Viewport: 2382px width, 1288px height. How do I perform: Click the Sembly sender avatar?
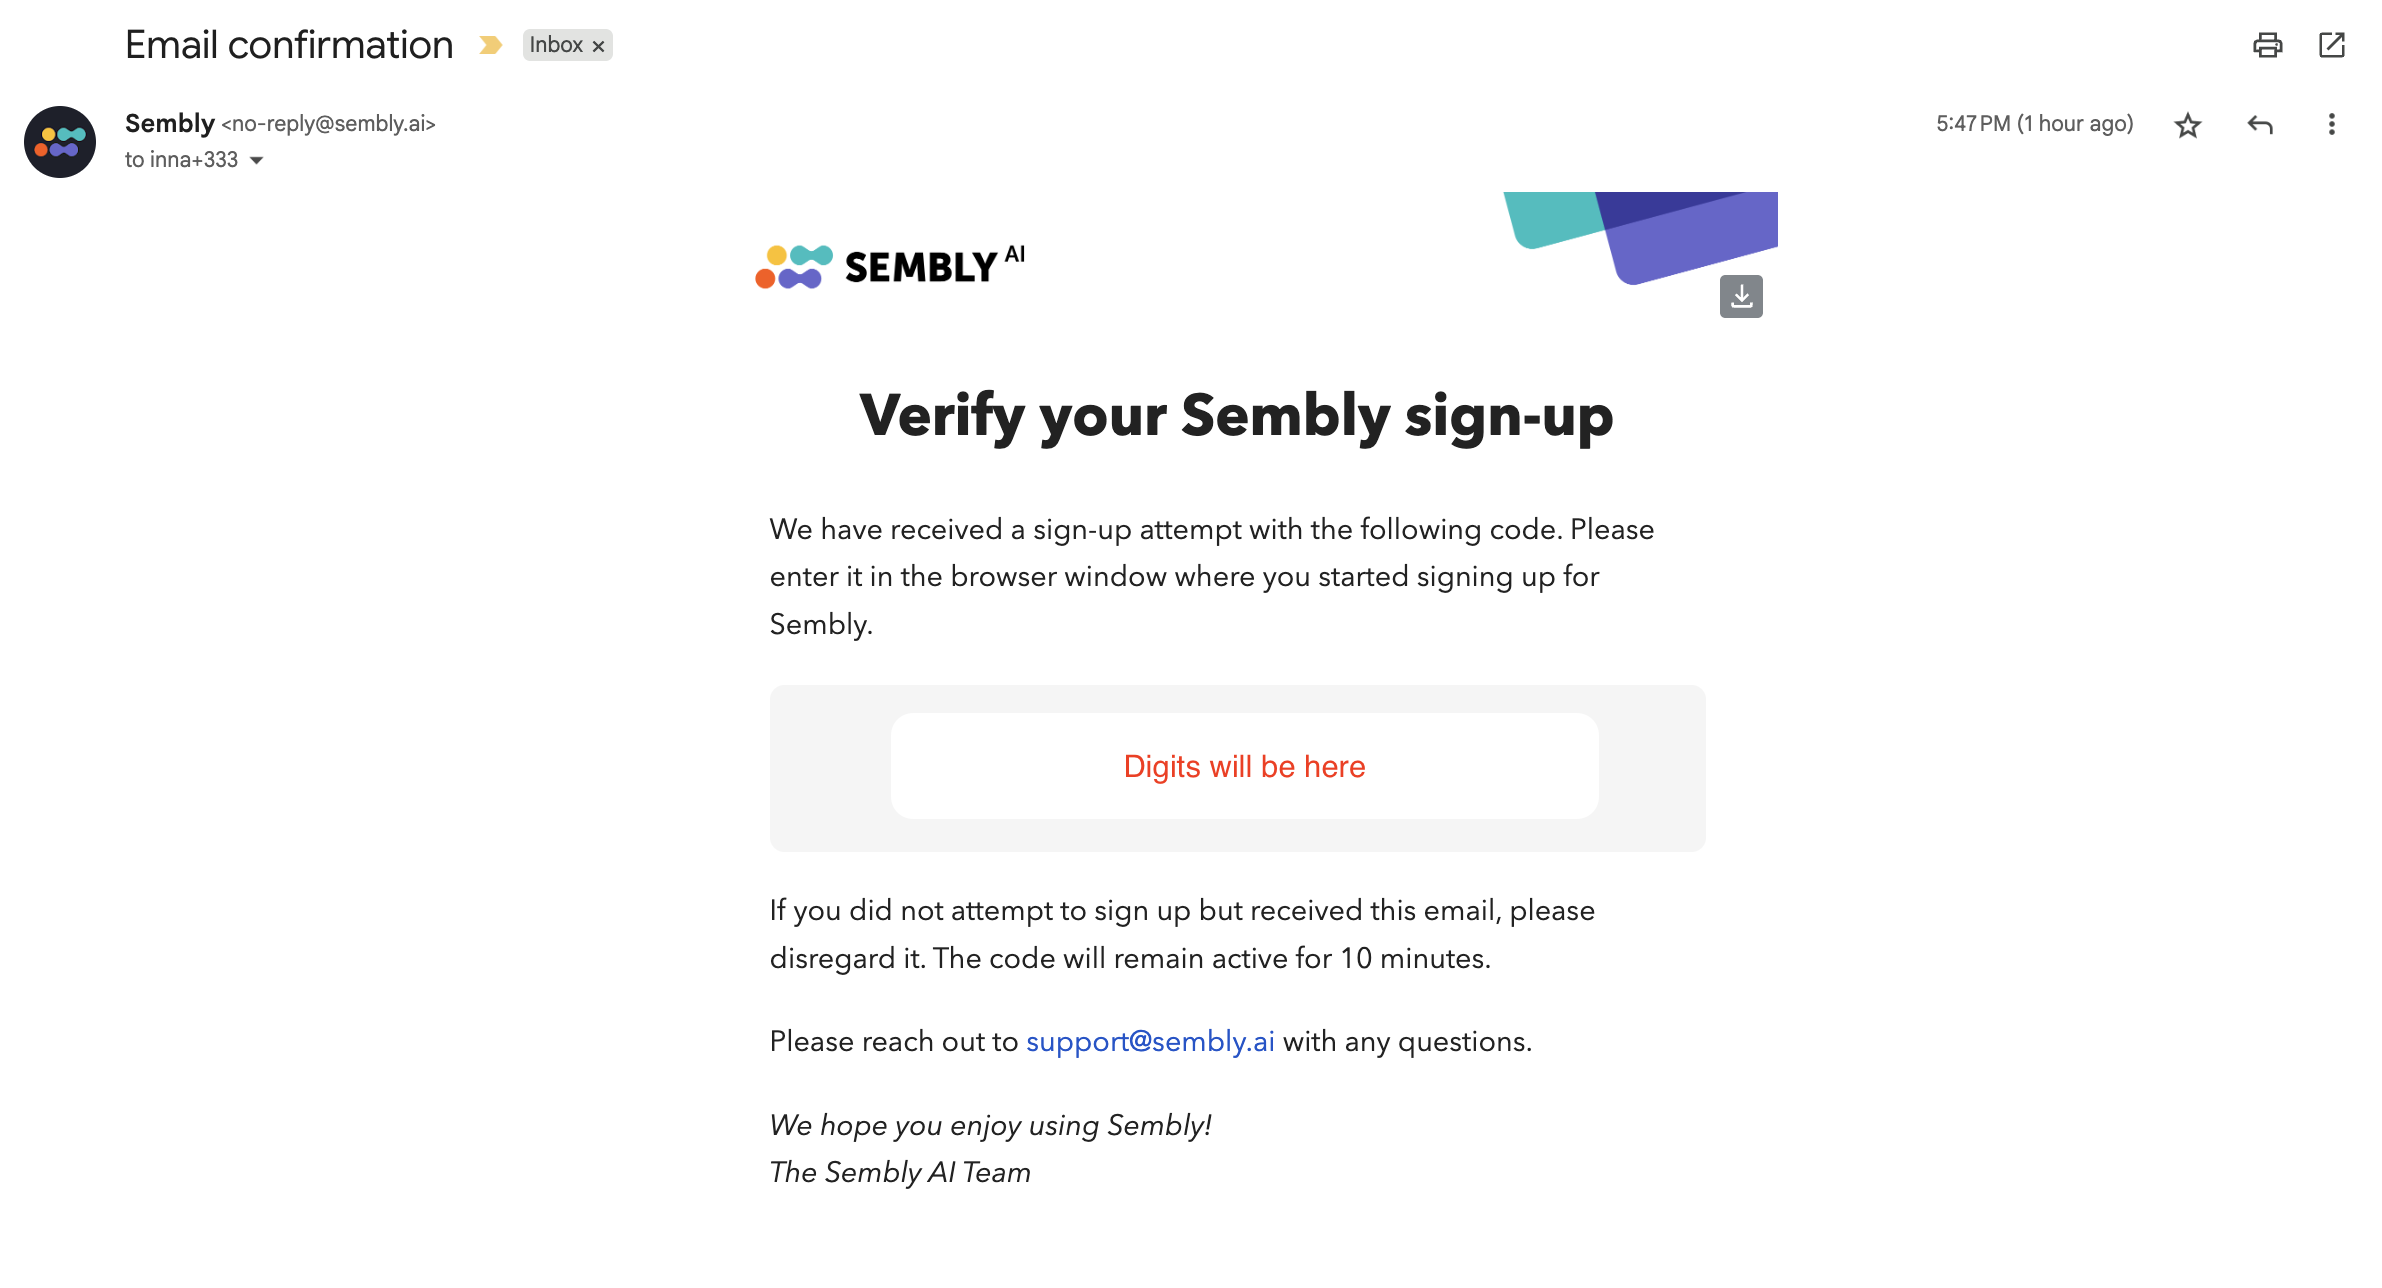point(60,142)
